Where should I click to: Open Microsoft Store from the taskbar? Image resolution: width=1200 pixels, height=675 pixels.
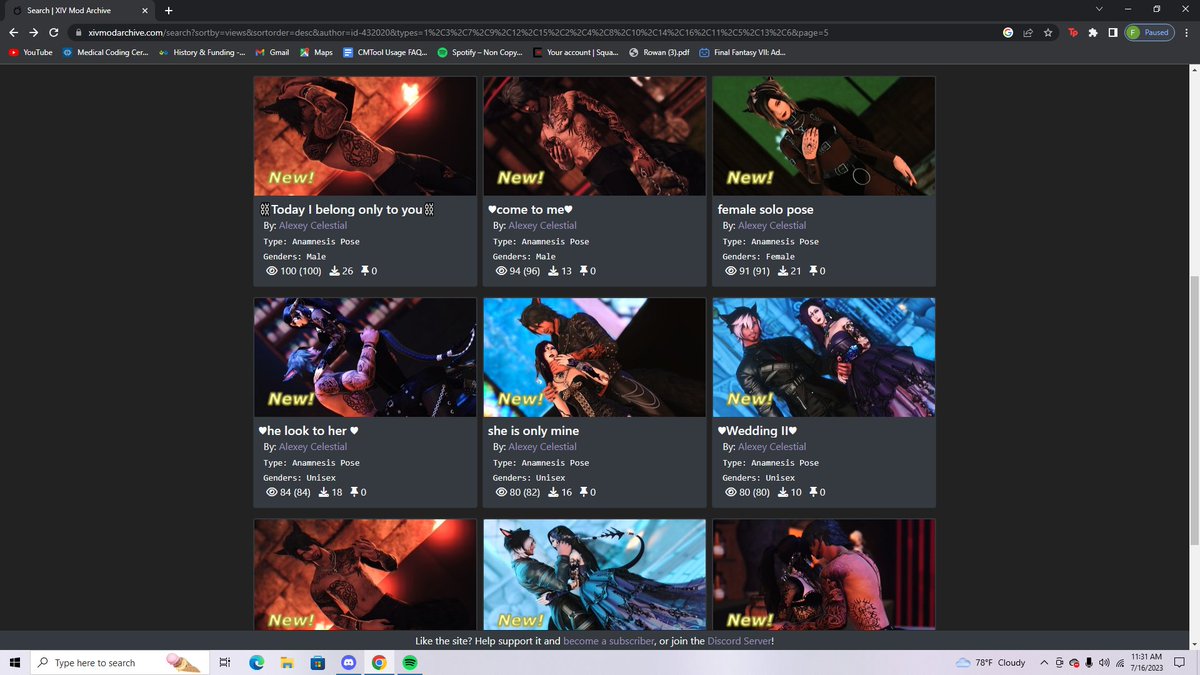[317, 662]
